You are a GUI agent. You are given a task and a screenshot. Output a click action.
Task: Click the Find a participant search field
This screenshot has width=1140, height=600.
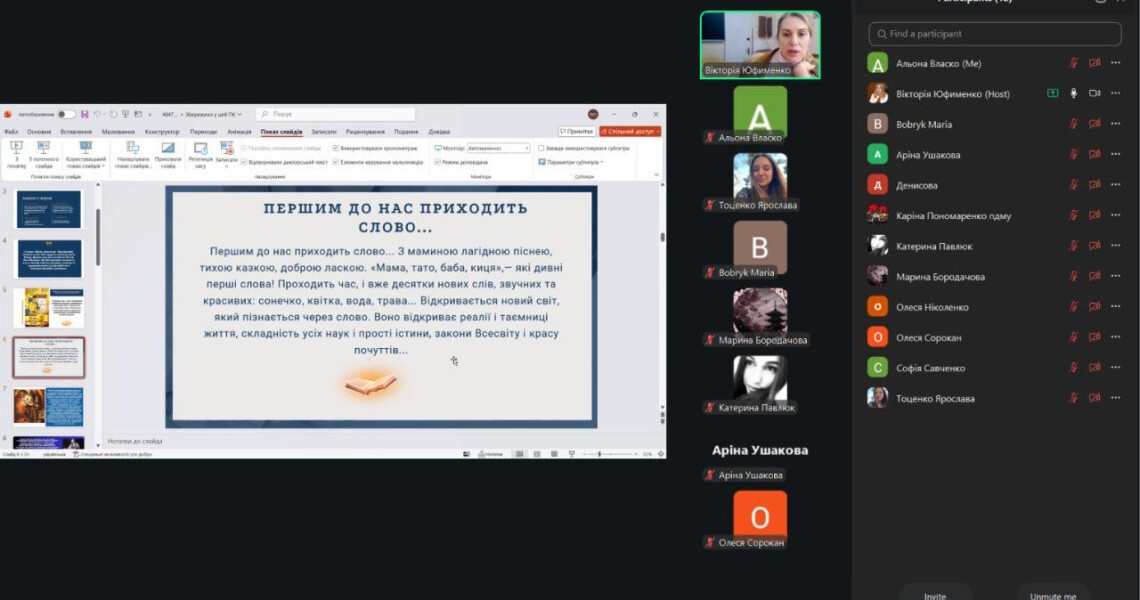pyautogui.click(x=995, y=33)
